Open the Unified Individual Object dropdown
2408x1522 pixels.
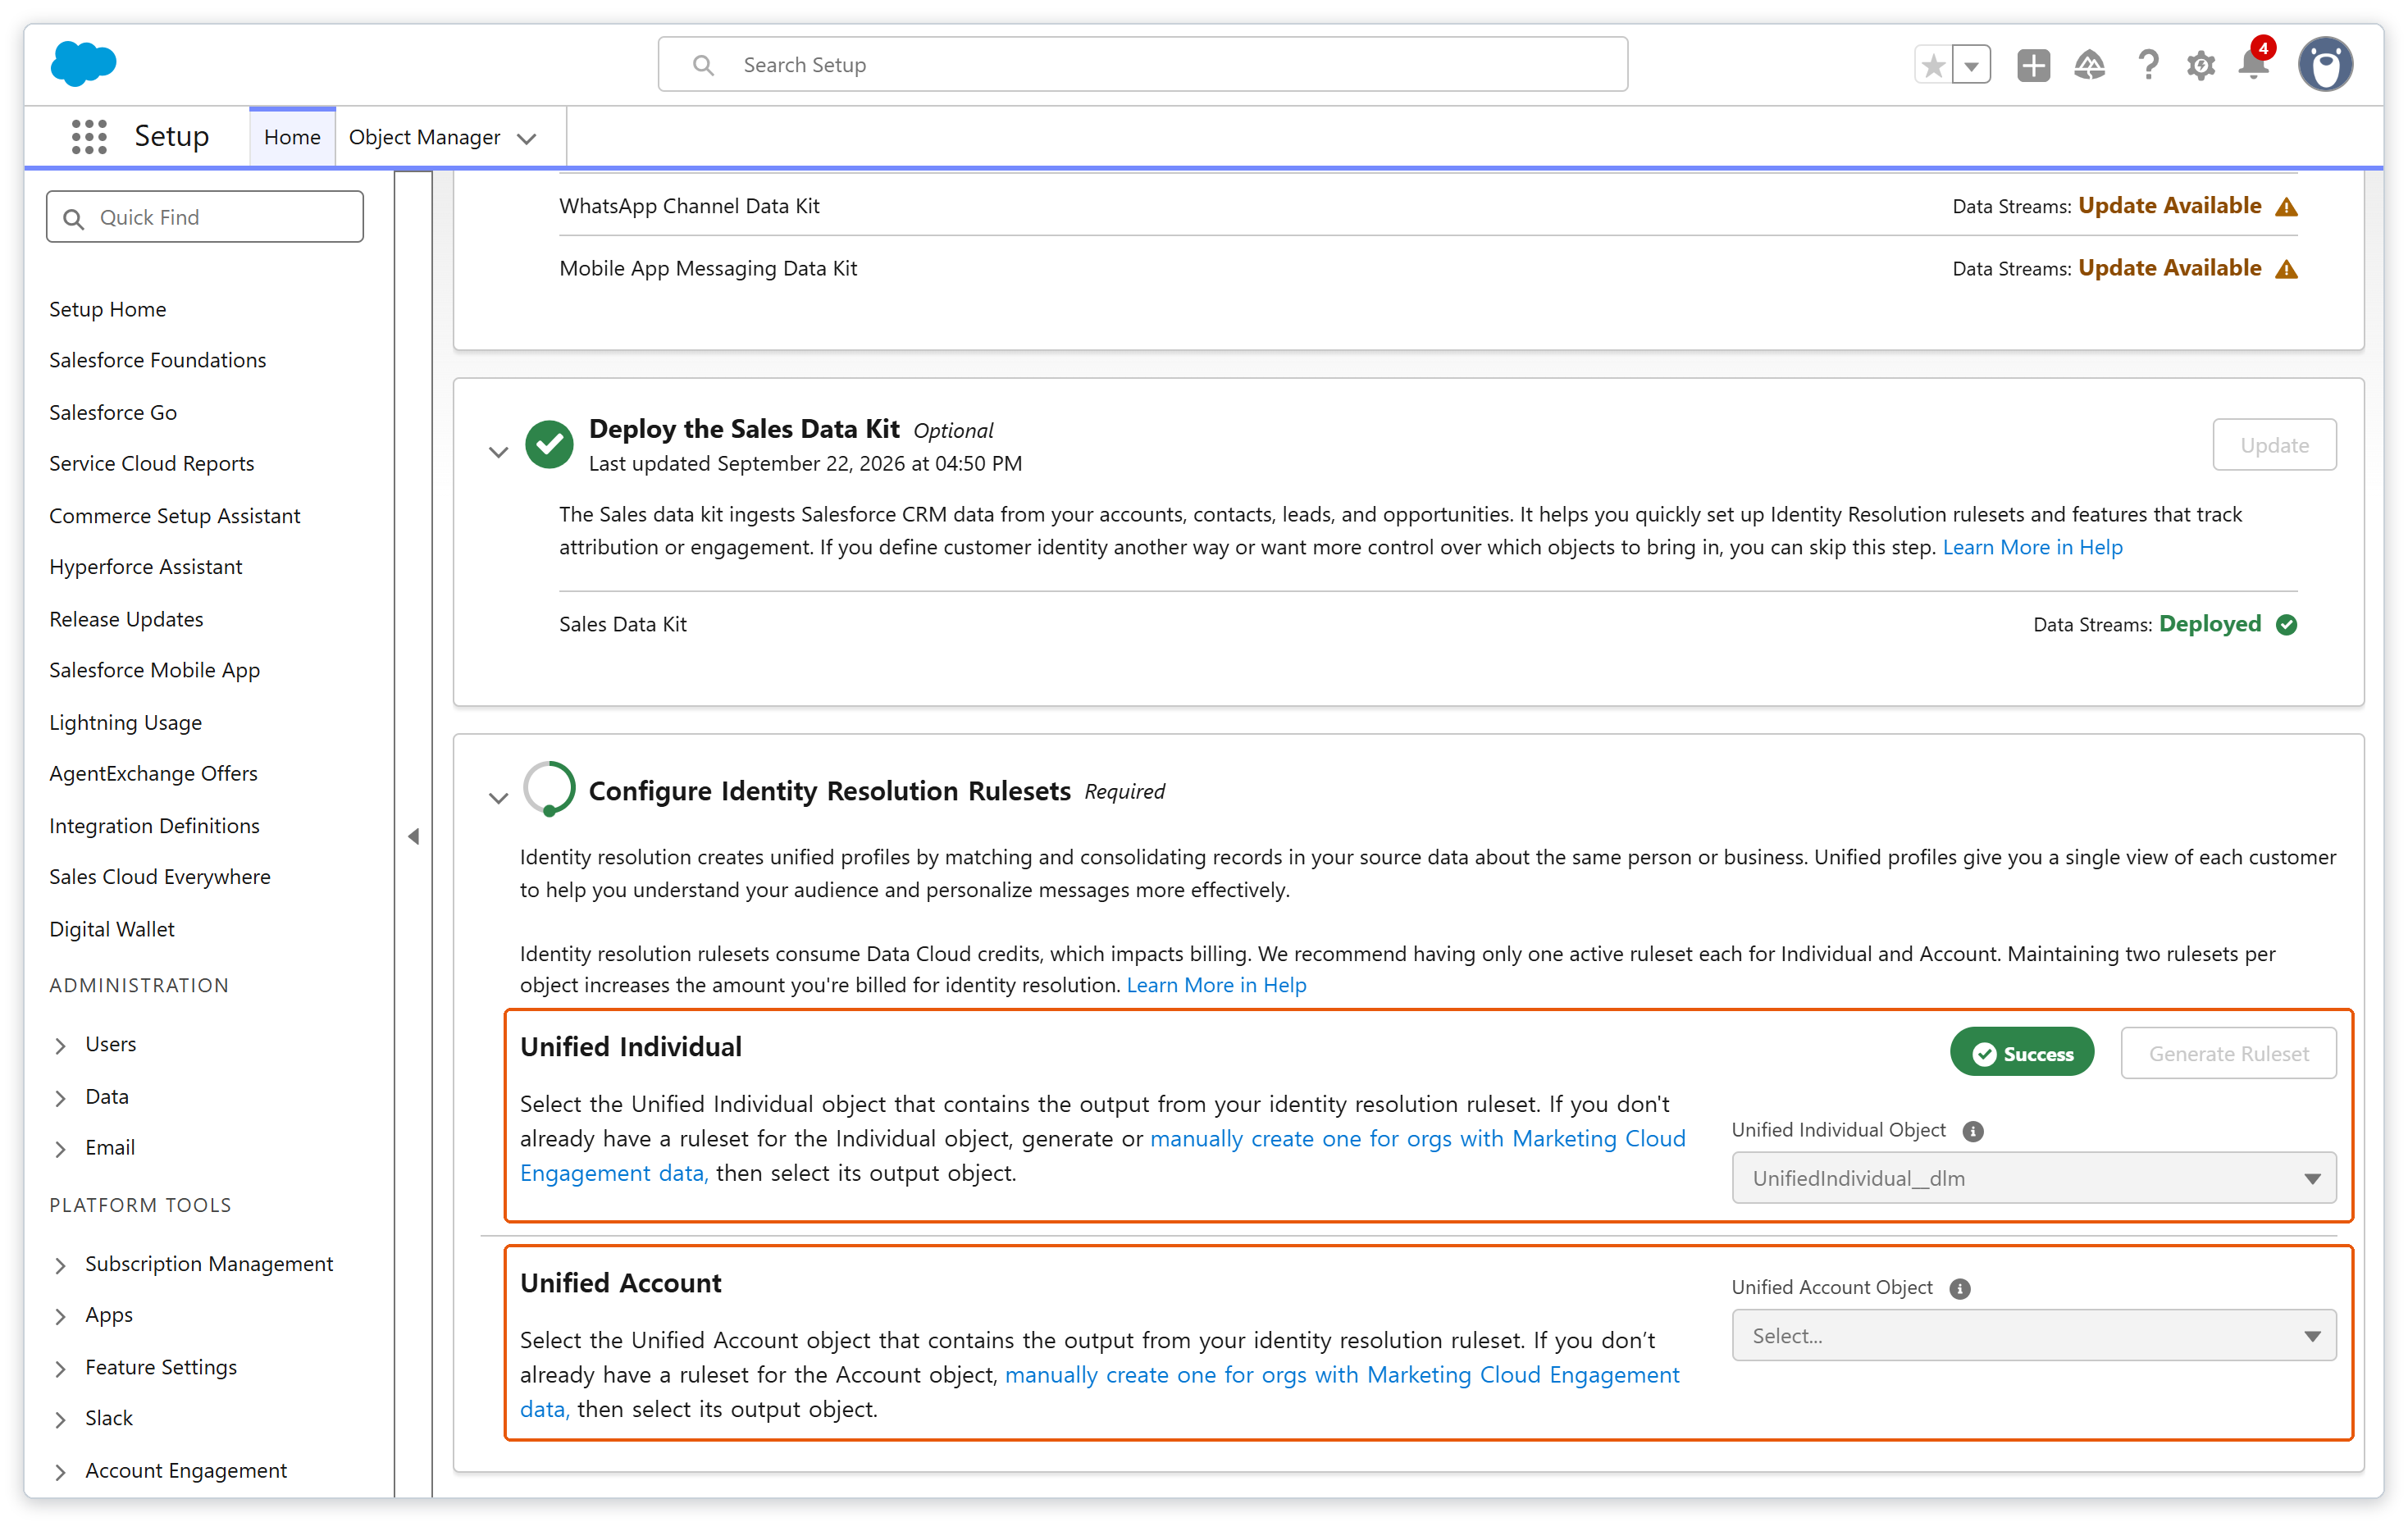click(2033, 1178)
